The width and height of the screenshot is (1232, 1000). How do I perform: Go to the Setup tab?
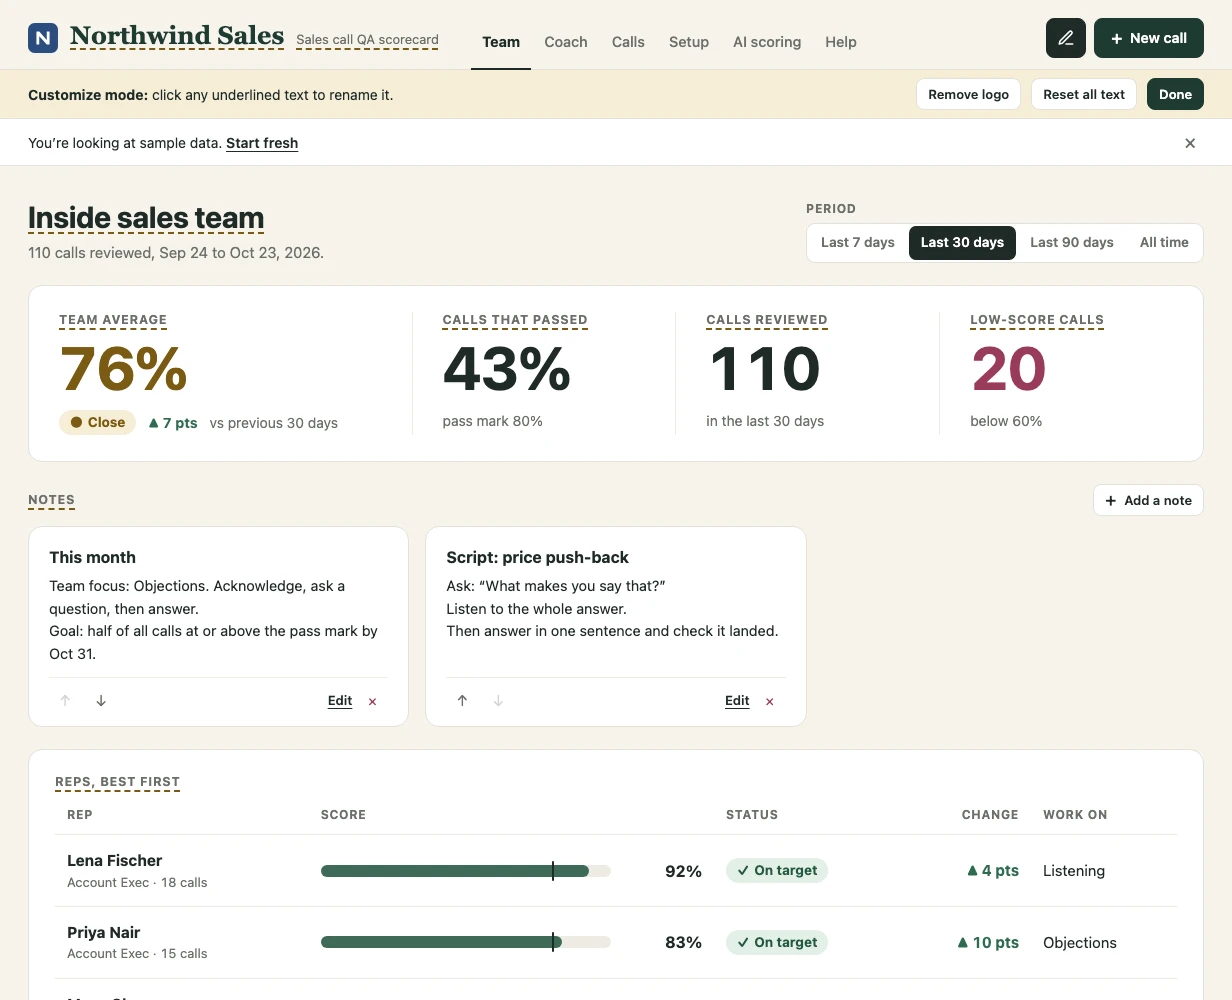[689, 42]
